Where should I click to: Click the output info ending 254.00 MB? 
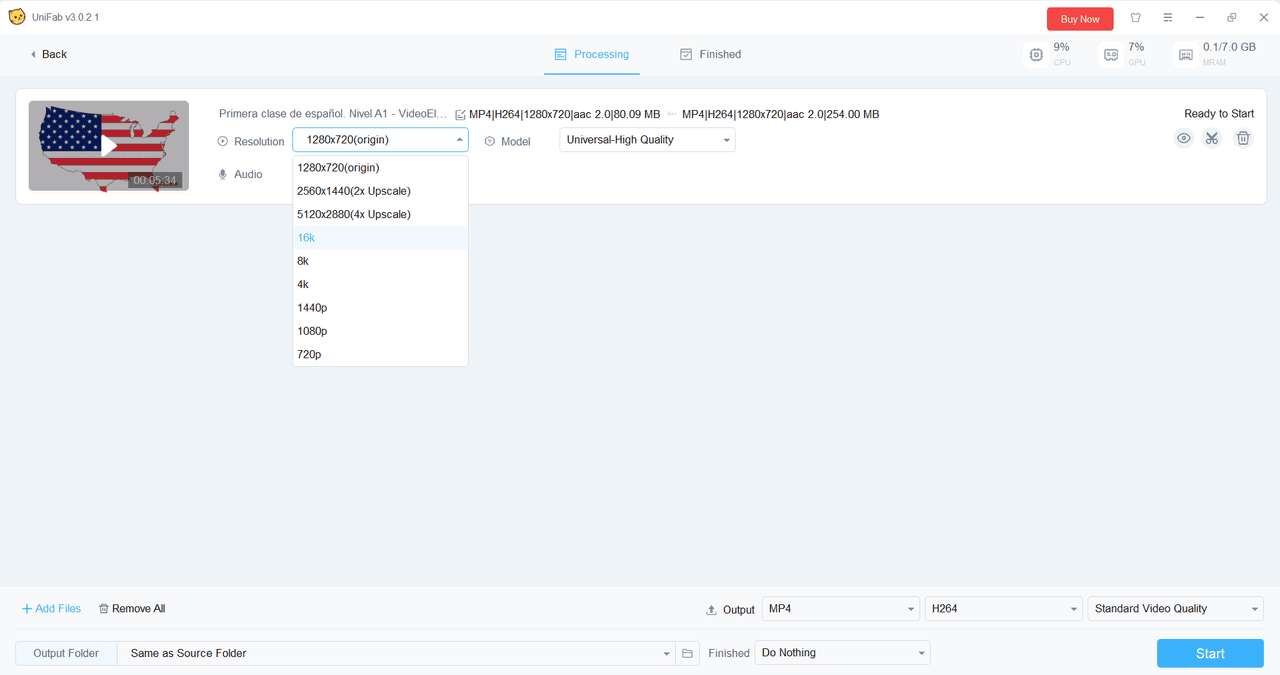(x=780, y=114)
